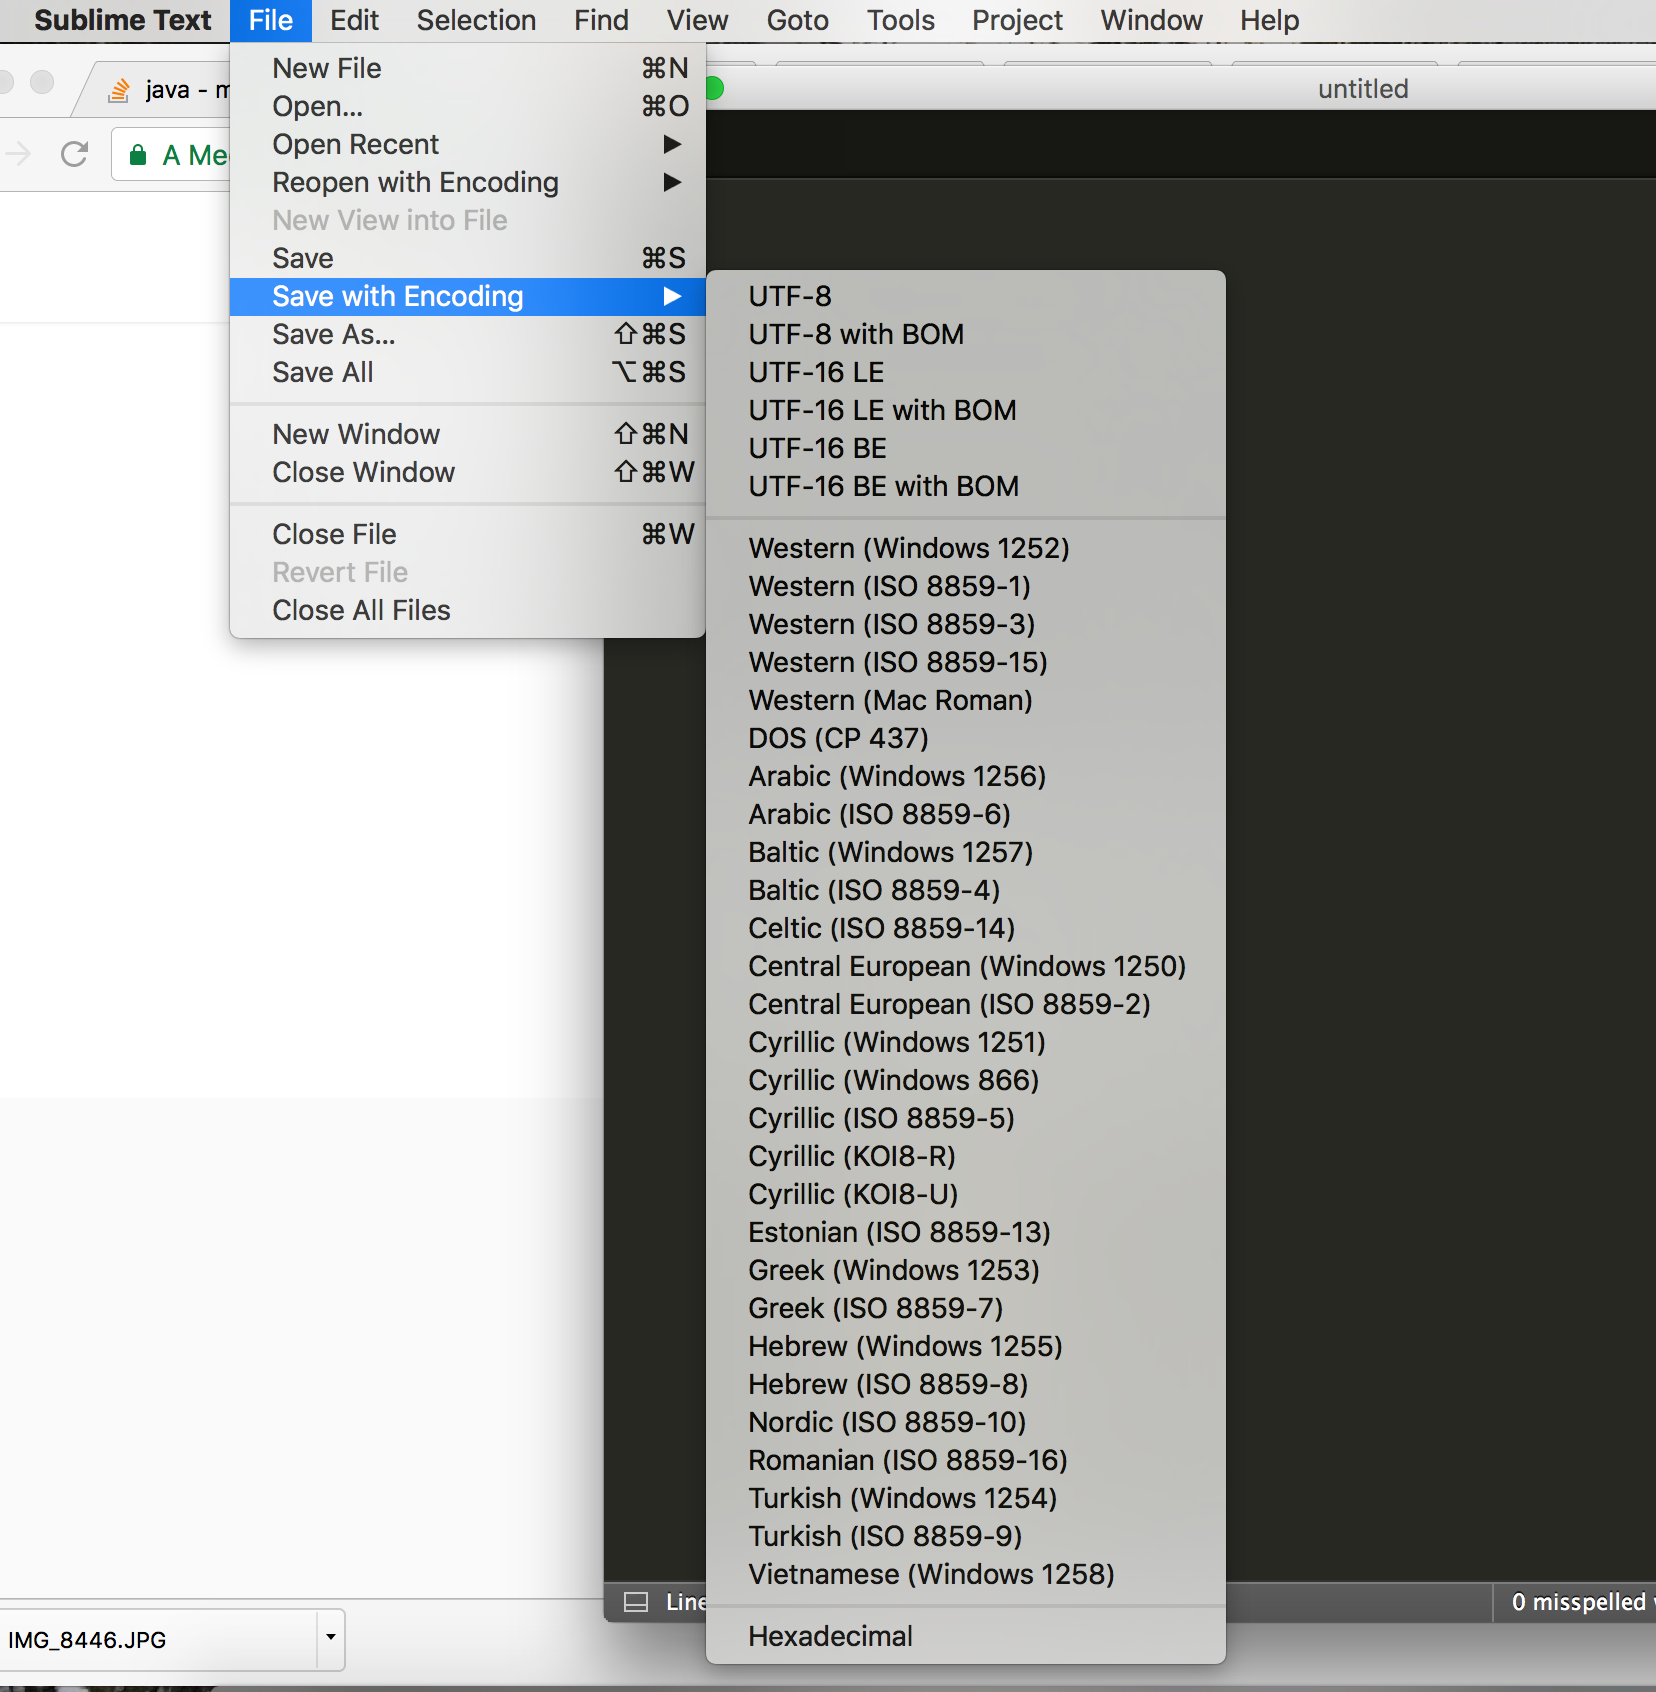Viewport: 1656px width, 1692px height.
Task: Choose Open... in the File menu
Action: pyautogui.click(x=467, y=106)
